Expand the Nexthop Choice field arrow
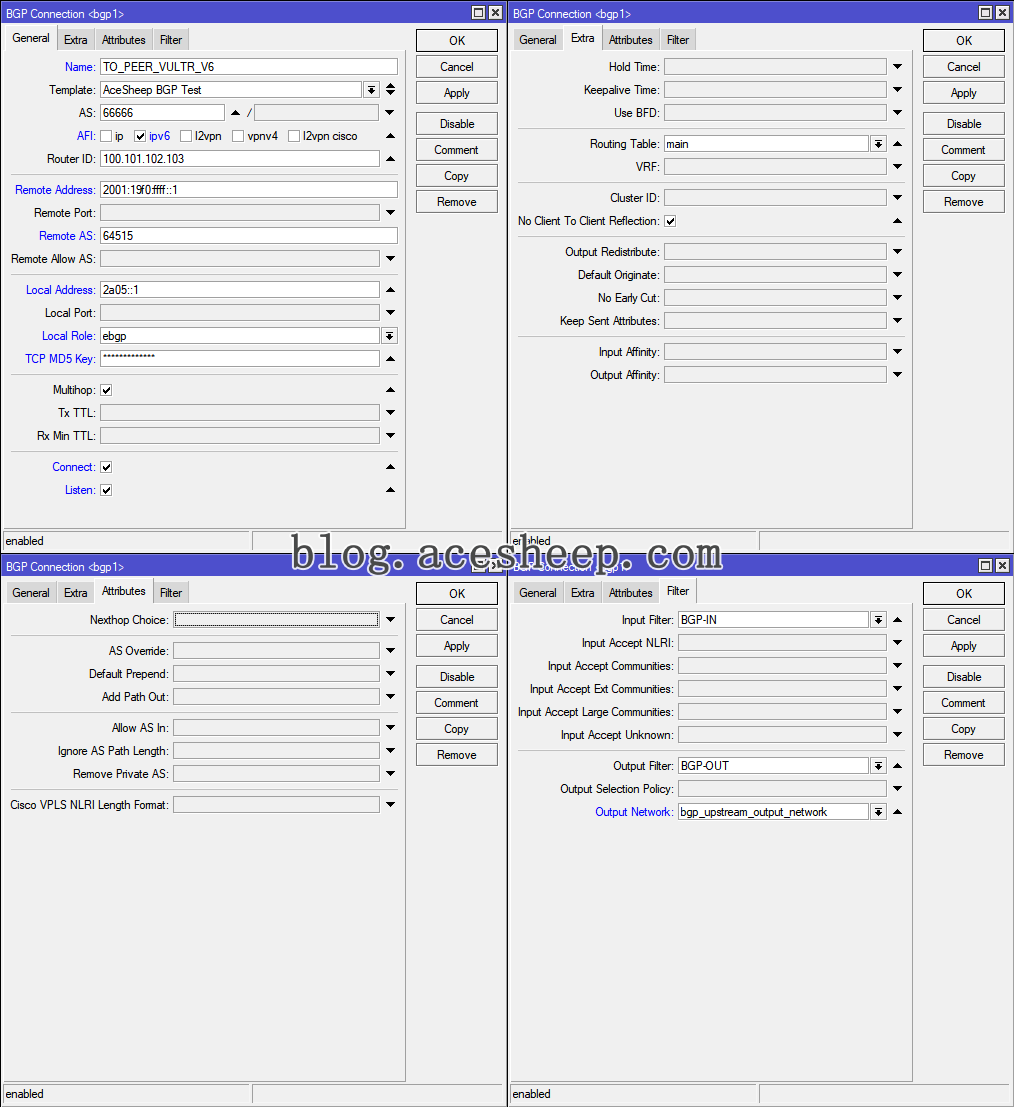Screen dimensions: 1014x1107 (390, 620)
